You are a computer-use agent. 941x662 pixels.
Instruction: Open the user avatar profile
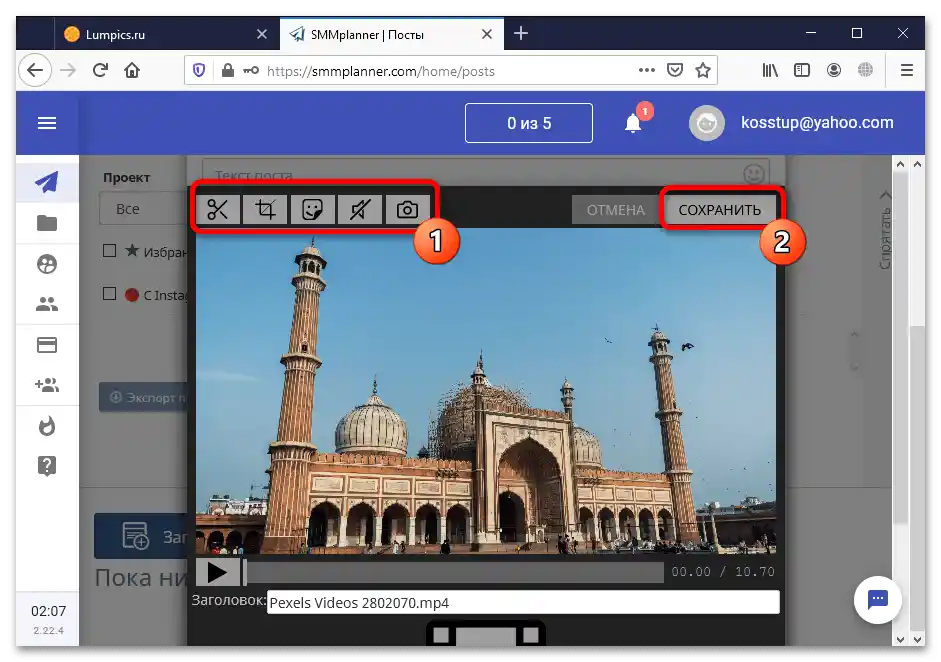(x=707, y=123)
